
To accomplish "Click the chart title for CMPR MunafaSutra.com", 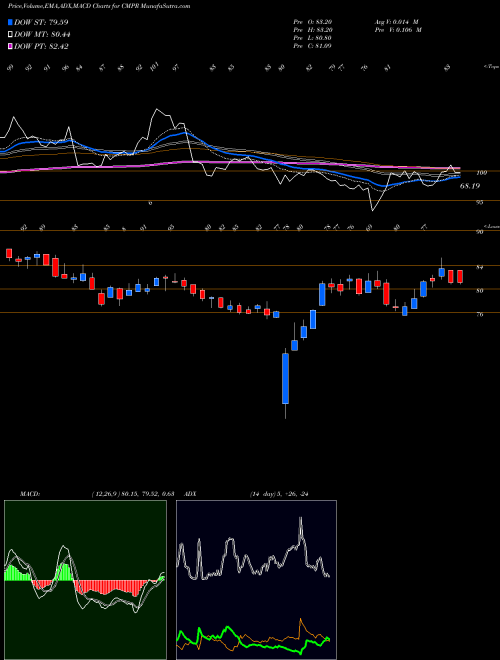I will (99, 6).
